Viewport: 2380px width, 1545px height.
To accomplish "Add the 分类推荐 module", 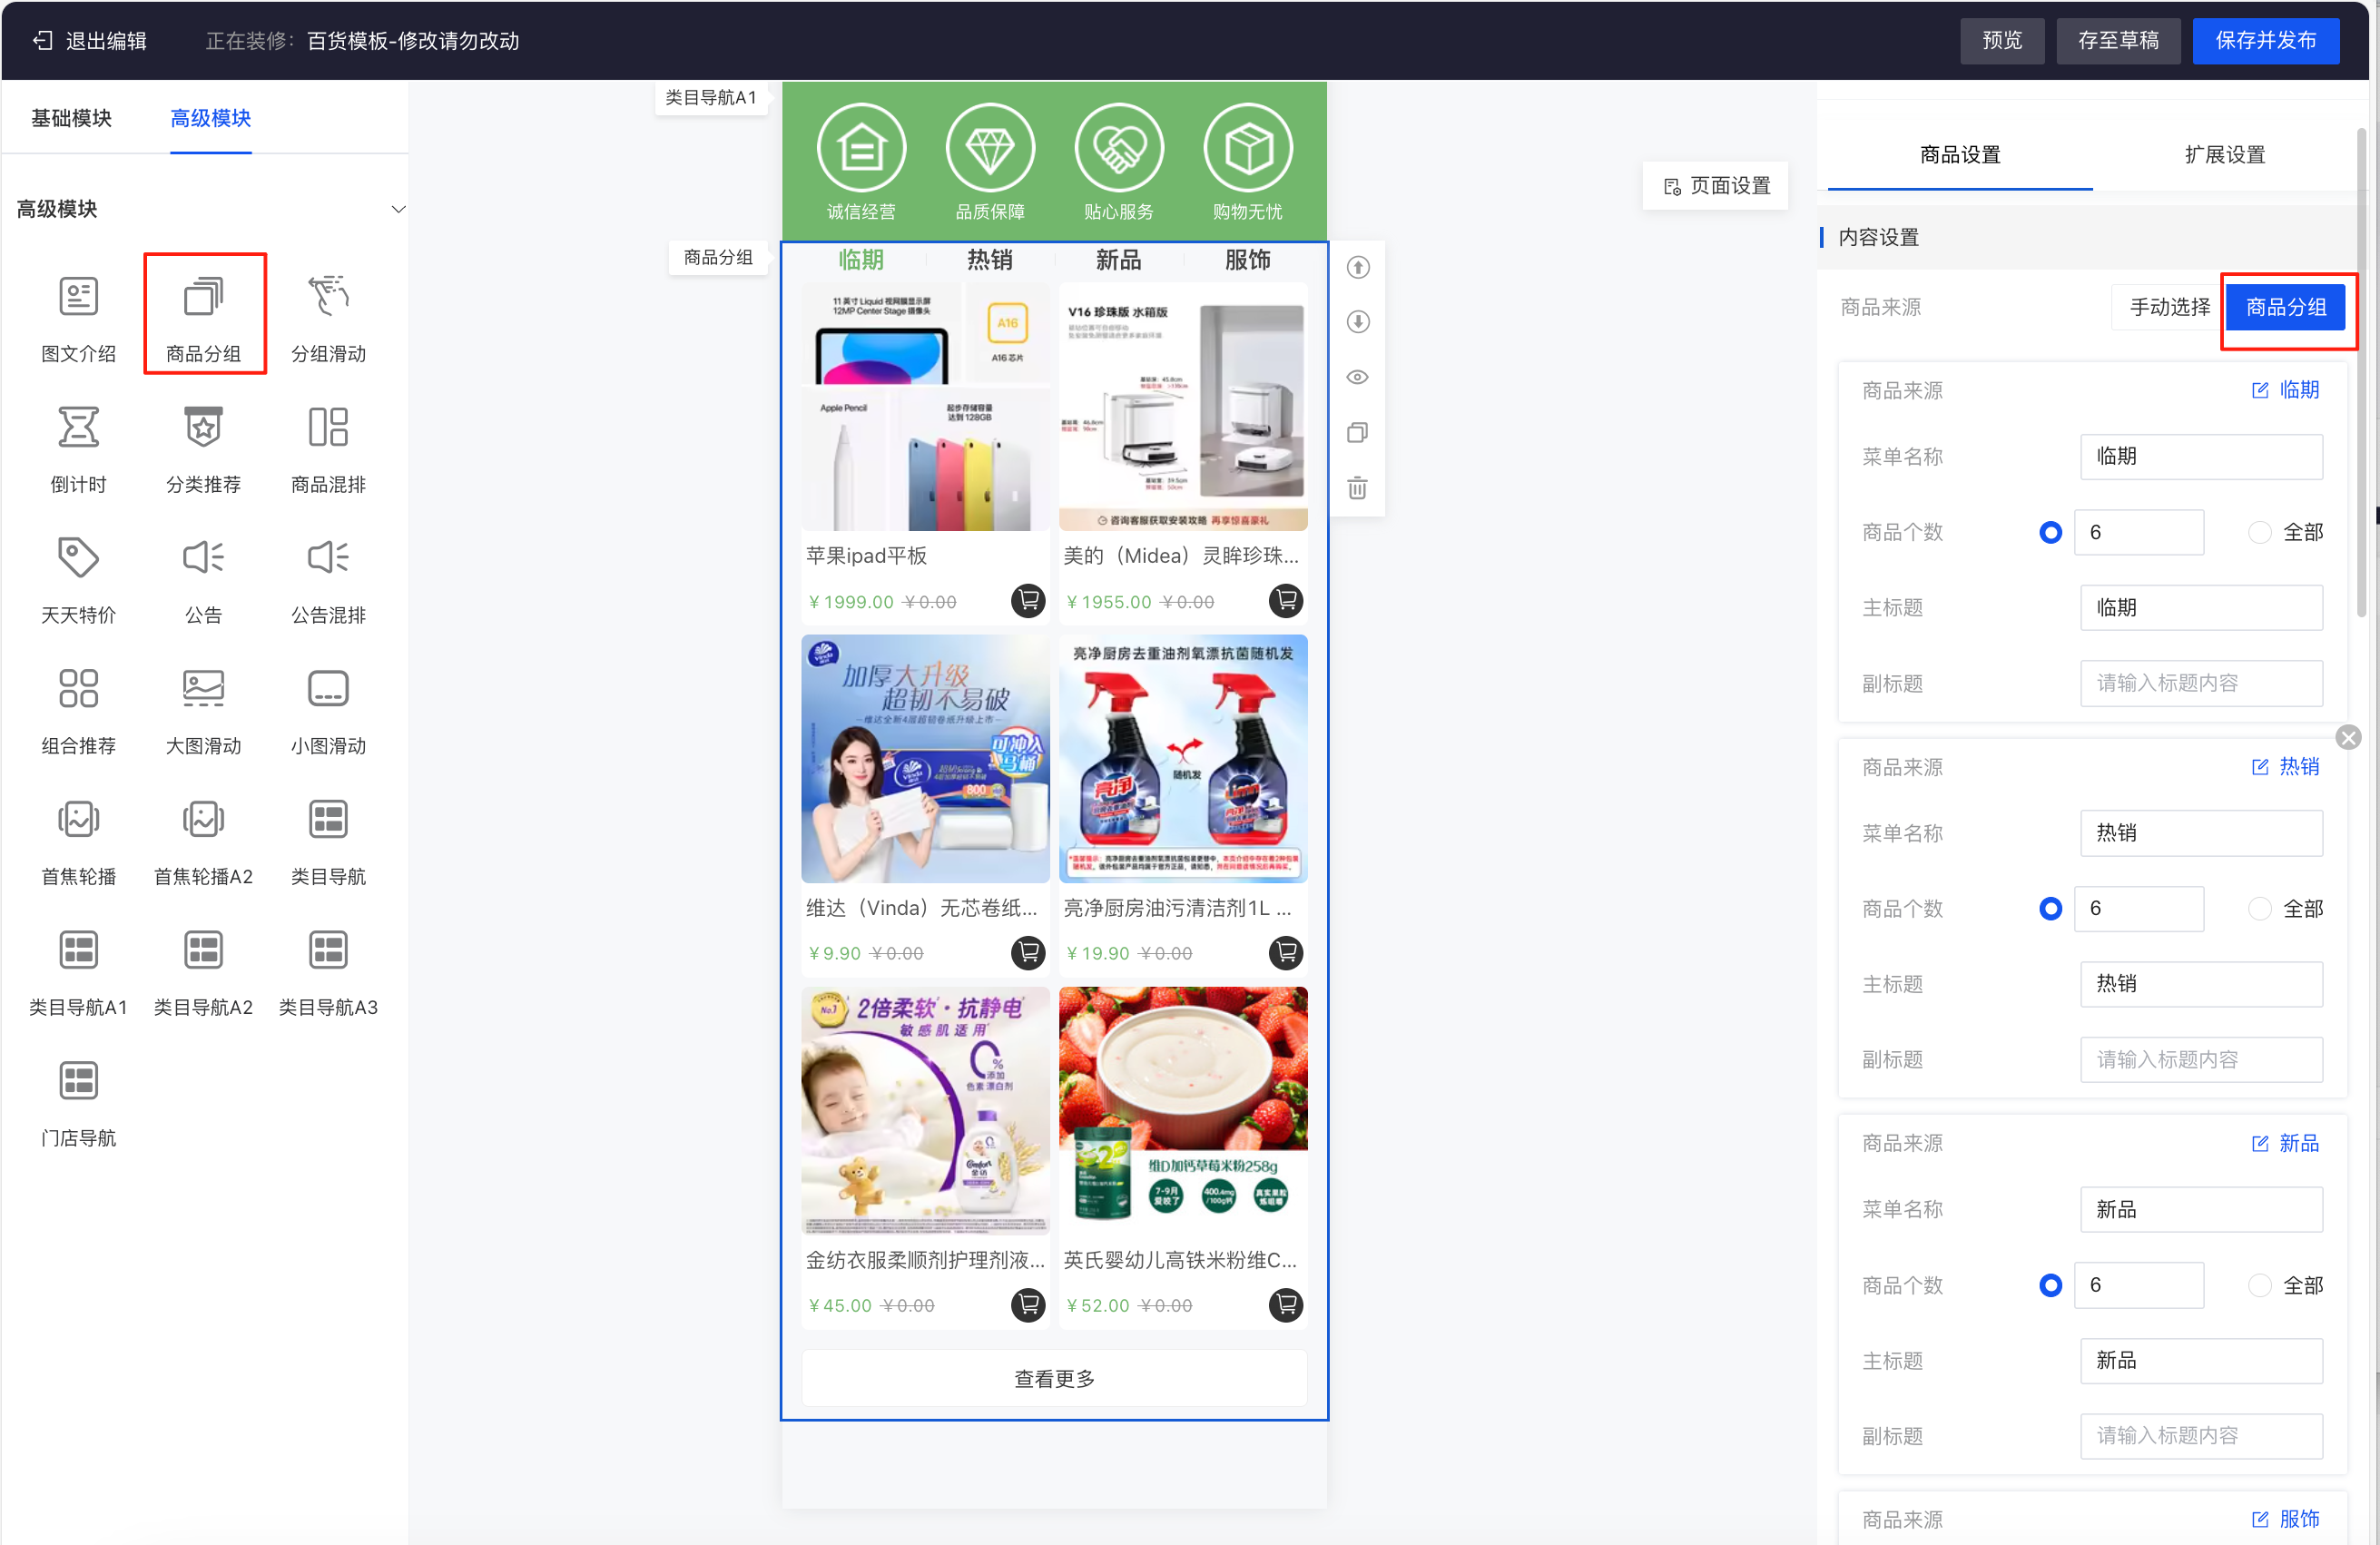I will point(203,428).
